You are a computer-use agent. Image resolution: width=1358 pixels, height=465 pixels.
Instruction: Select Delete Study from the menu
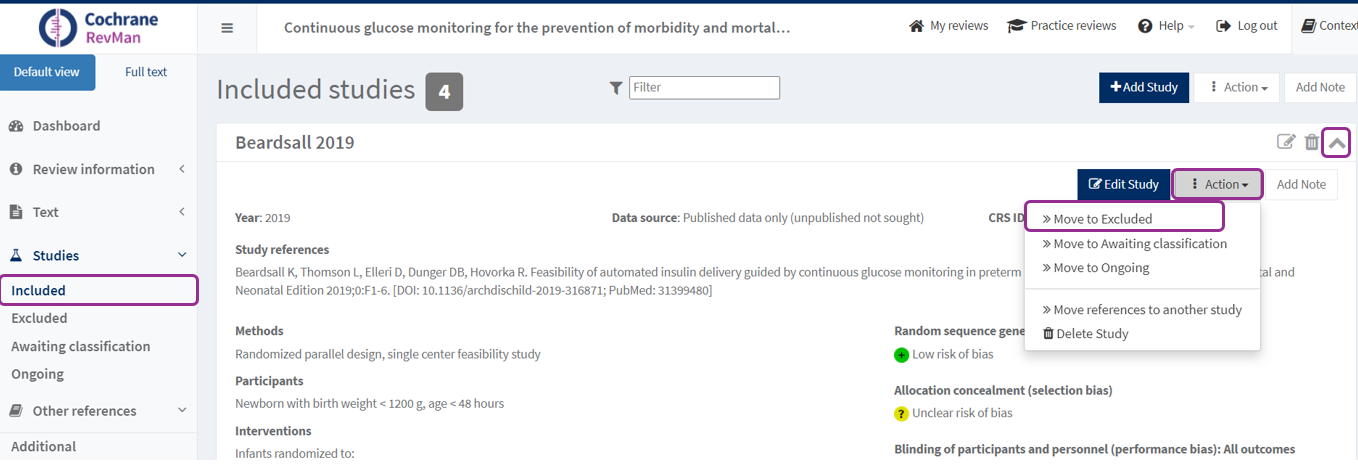pos(1091,334)
